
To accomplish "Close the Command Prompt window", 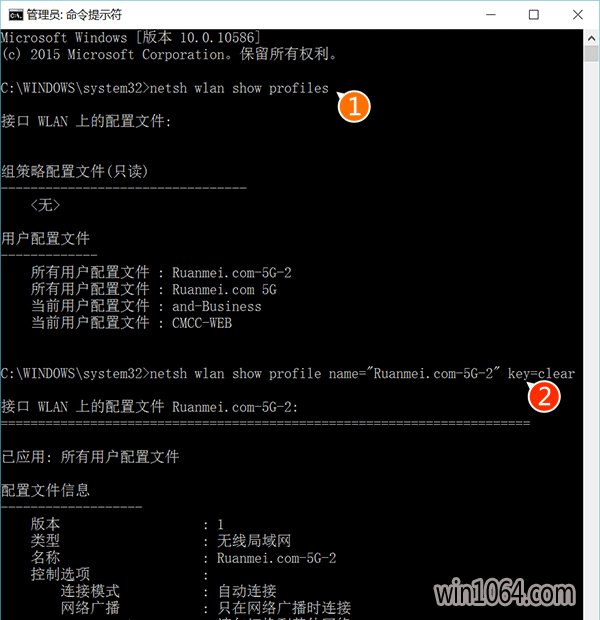I will [577, 15].
